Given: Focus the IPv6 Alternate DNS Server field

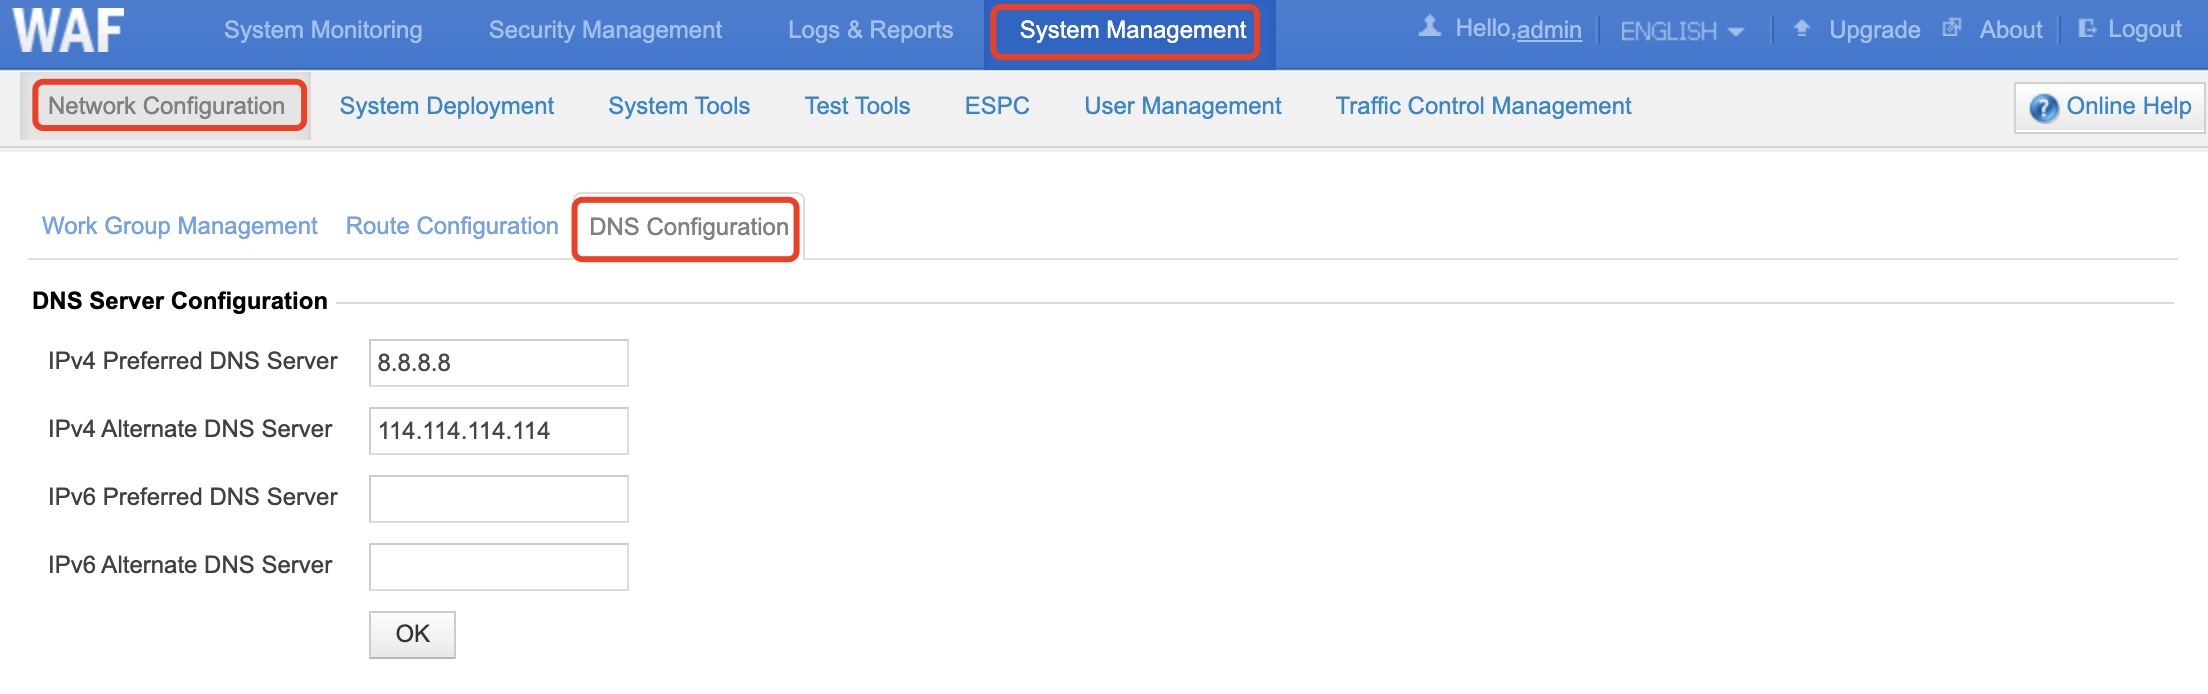Looking at the screenshot, I should coord(498,567).
